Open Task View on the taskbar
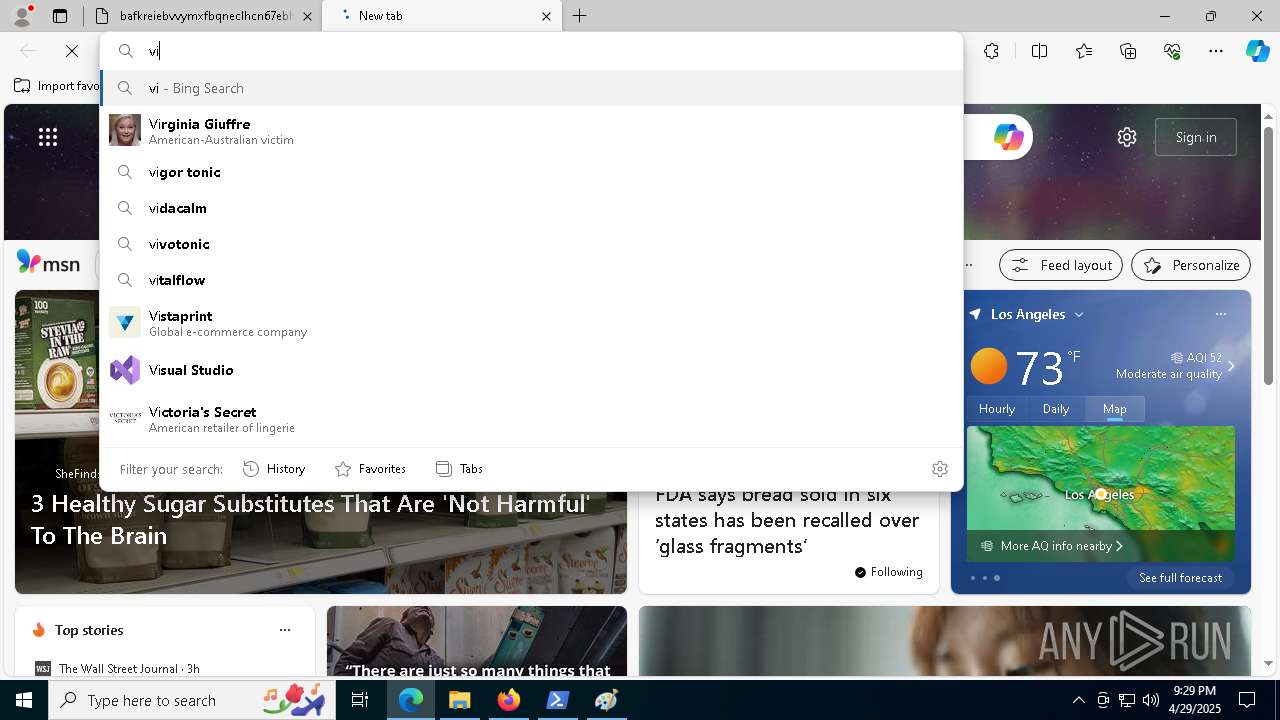Image resolution: width=1280 pixels, height=720 pixels. tap(360, 700)
